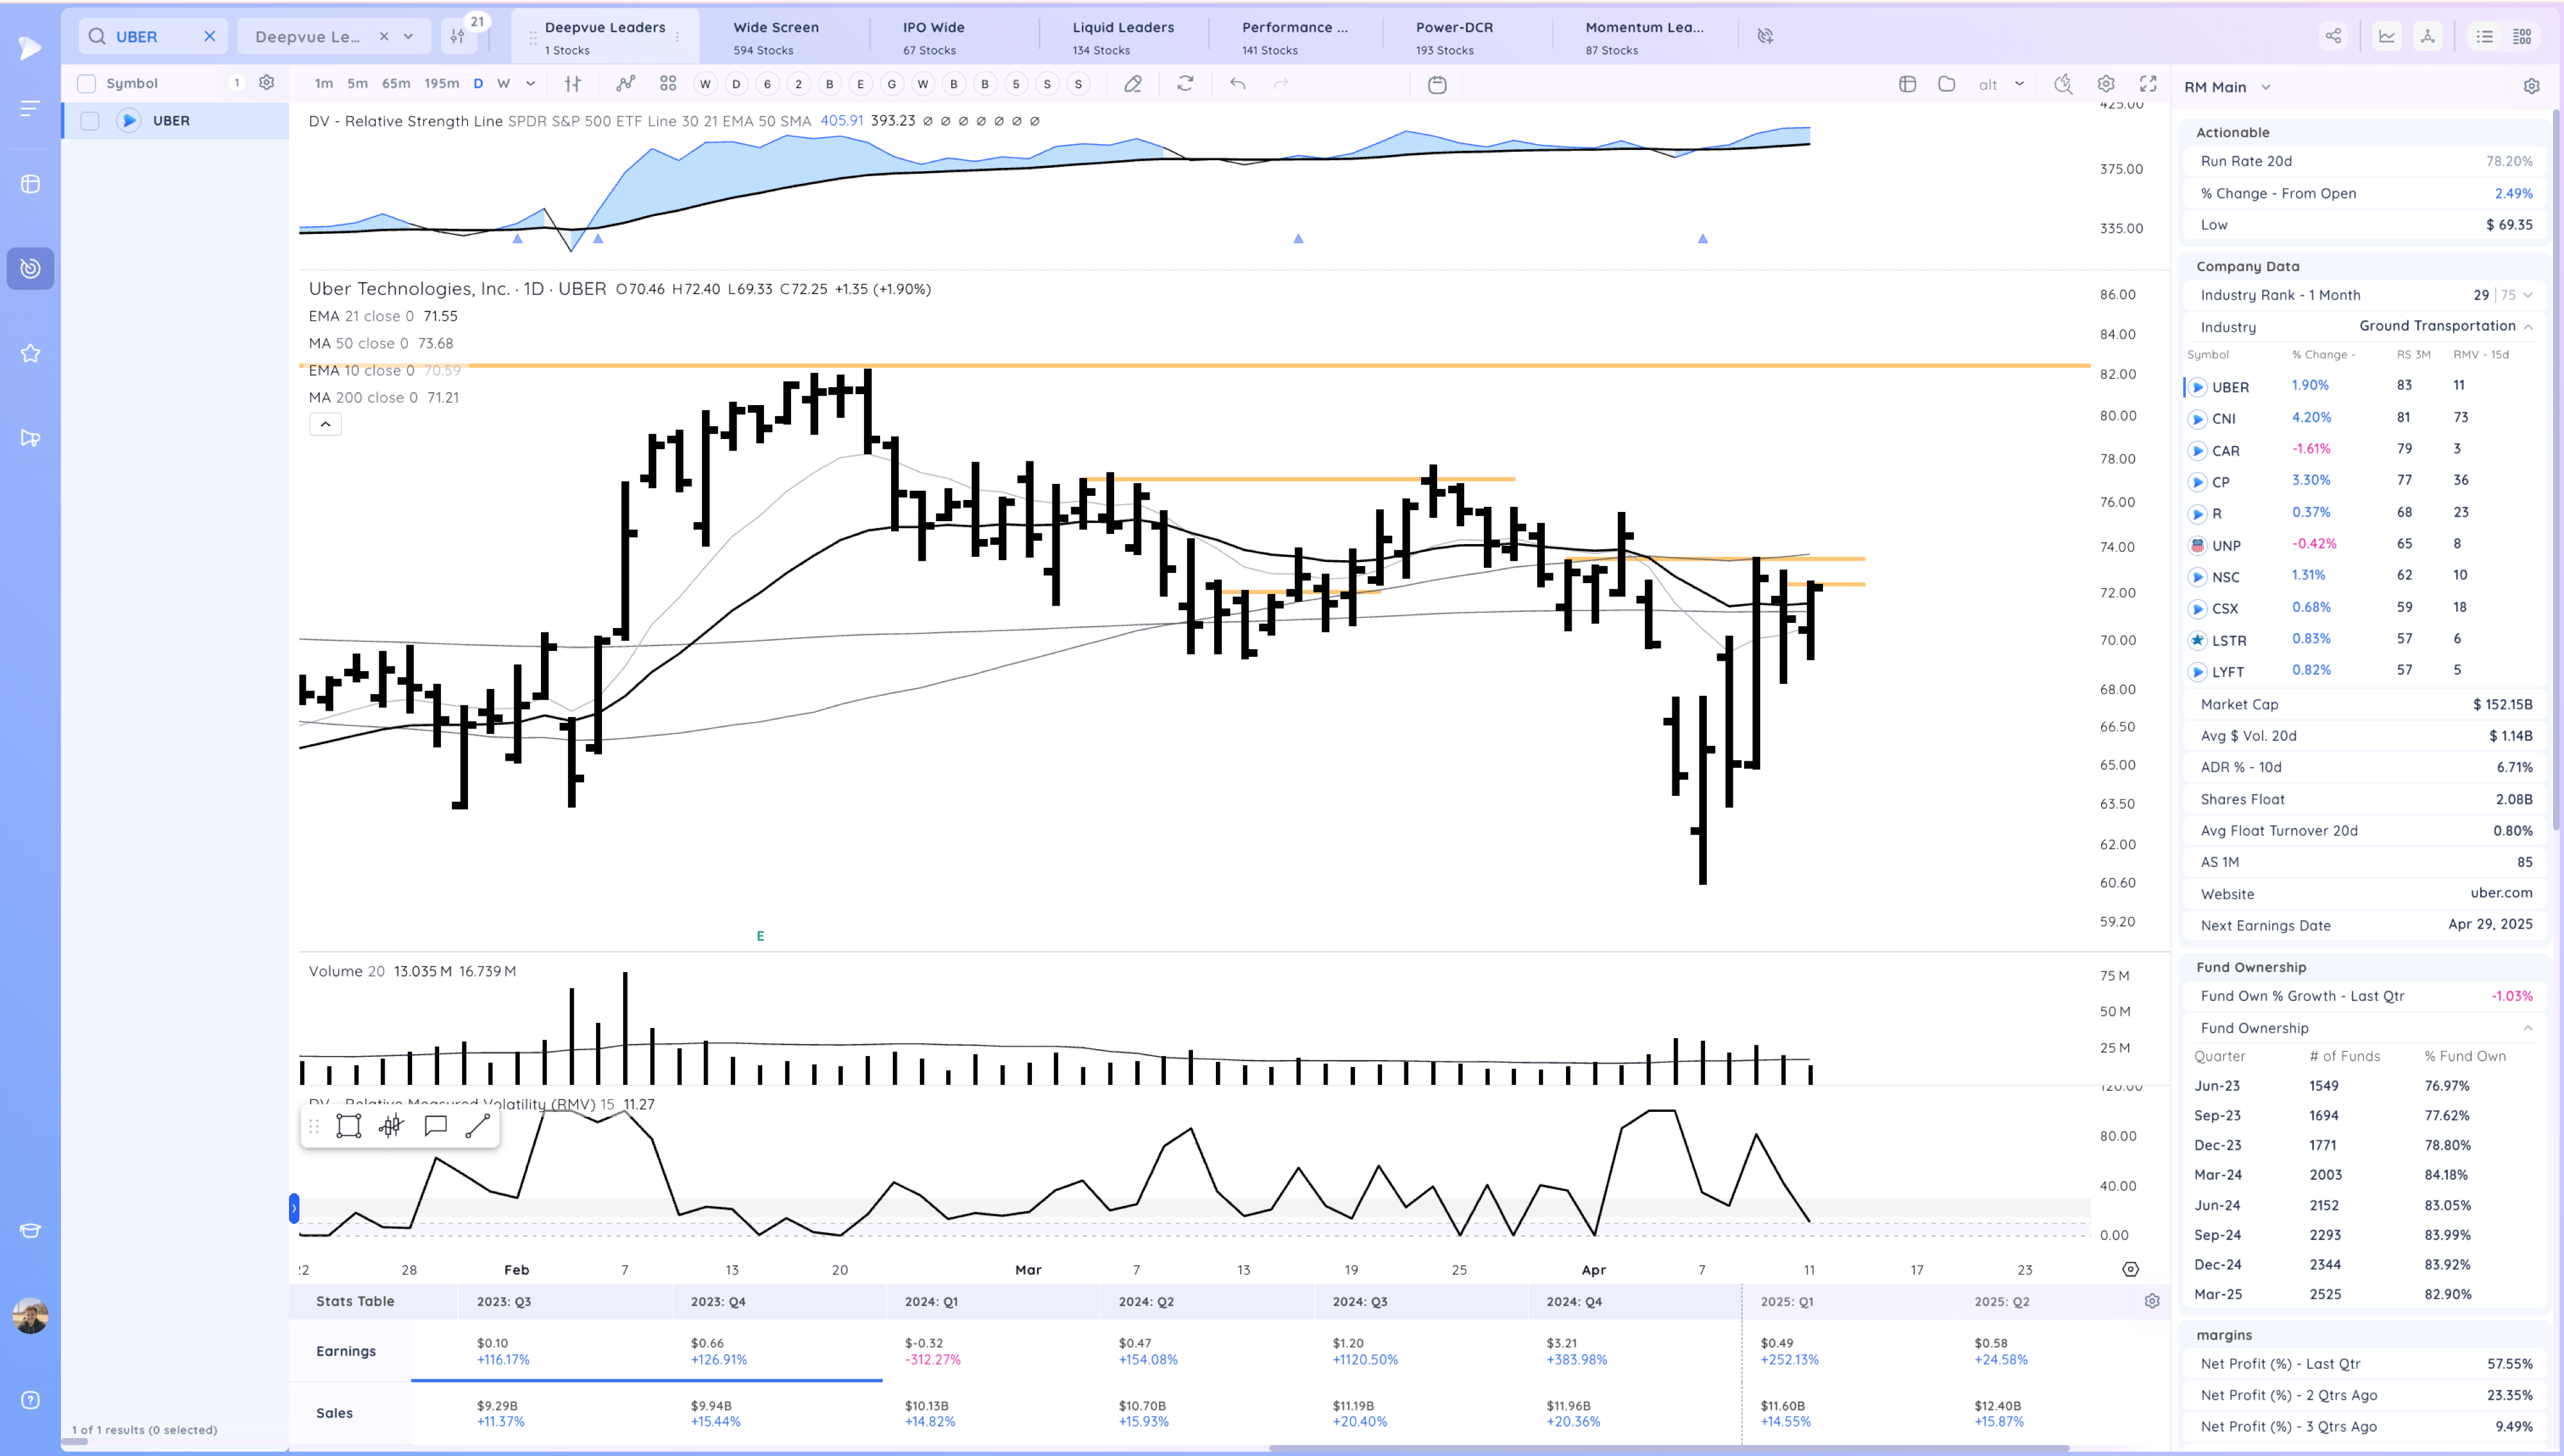This screenshot has height=1456, width=2564.
Task: Expand the RM Main panel dropdown
Action: click(2266, 87)
